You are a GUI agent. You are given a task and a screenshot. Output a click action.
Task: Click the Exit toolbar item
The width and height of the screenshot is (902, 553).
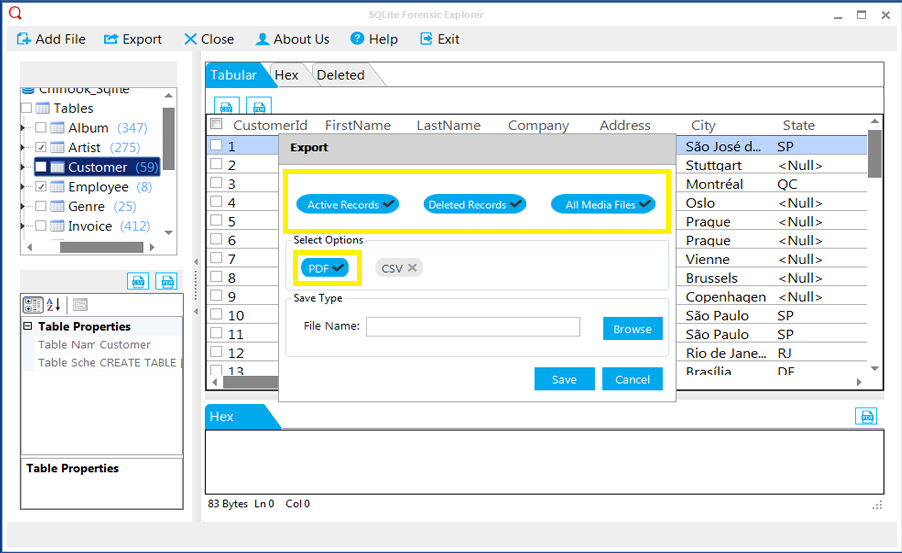point(439,39)
